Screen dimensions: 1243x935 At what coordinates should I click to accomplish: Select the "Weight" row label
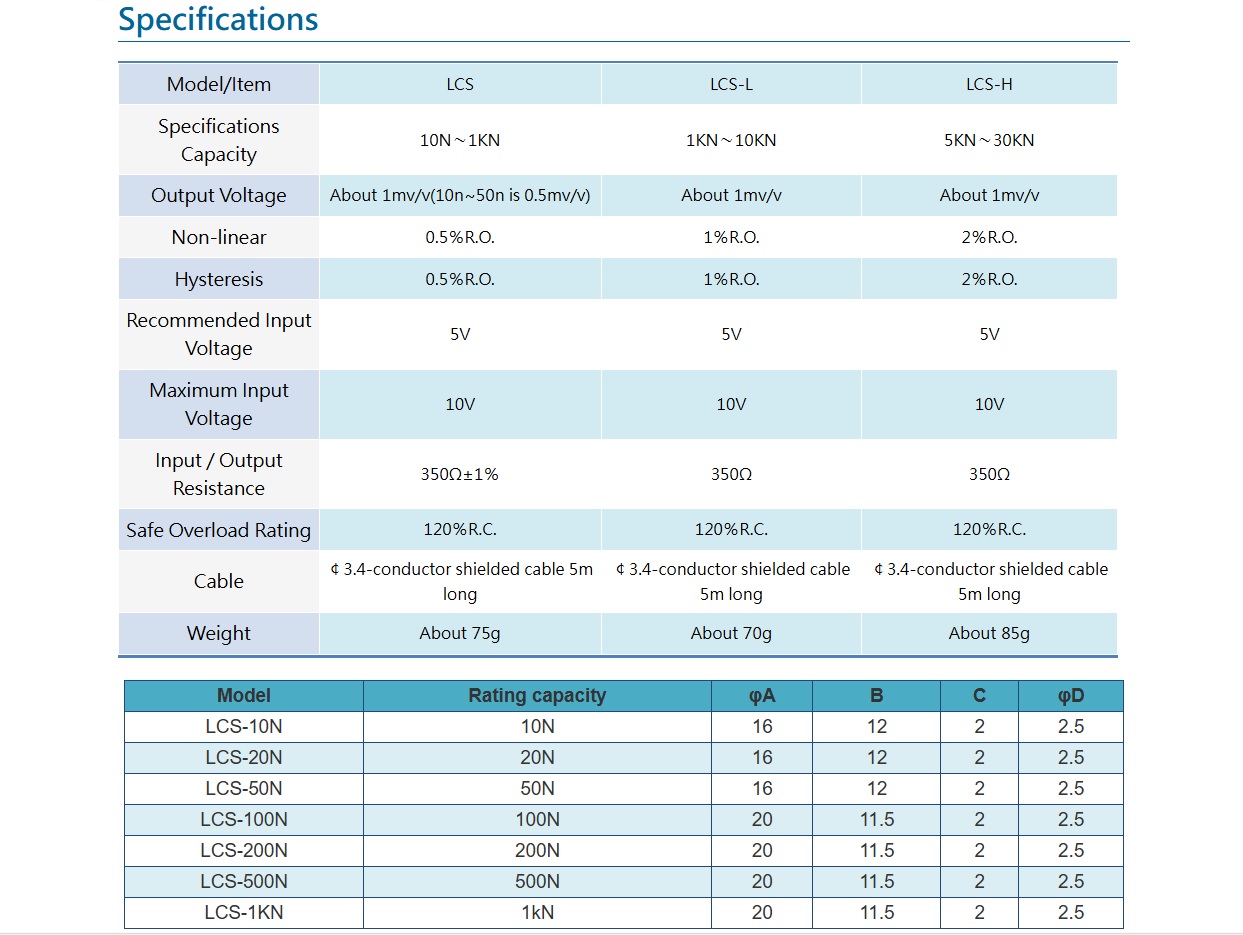click(x=219, y=633)
